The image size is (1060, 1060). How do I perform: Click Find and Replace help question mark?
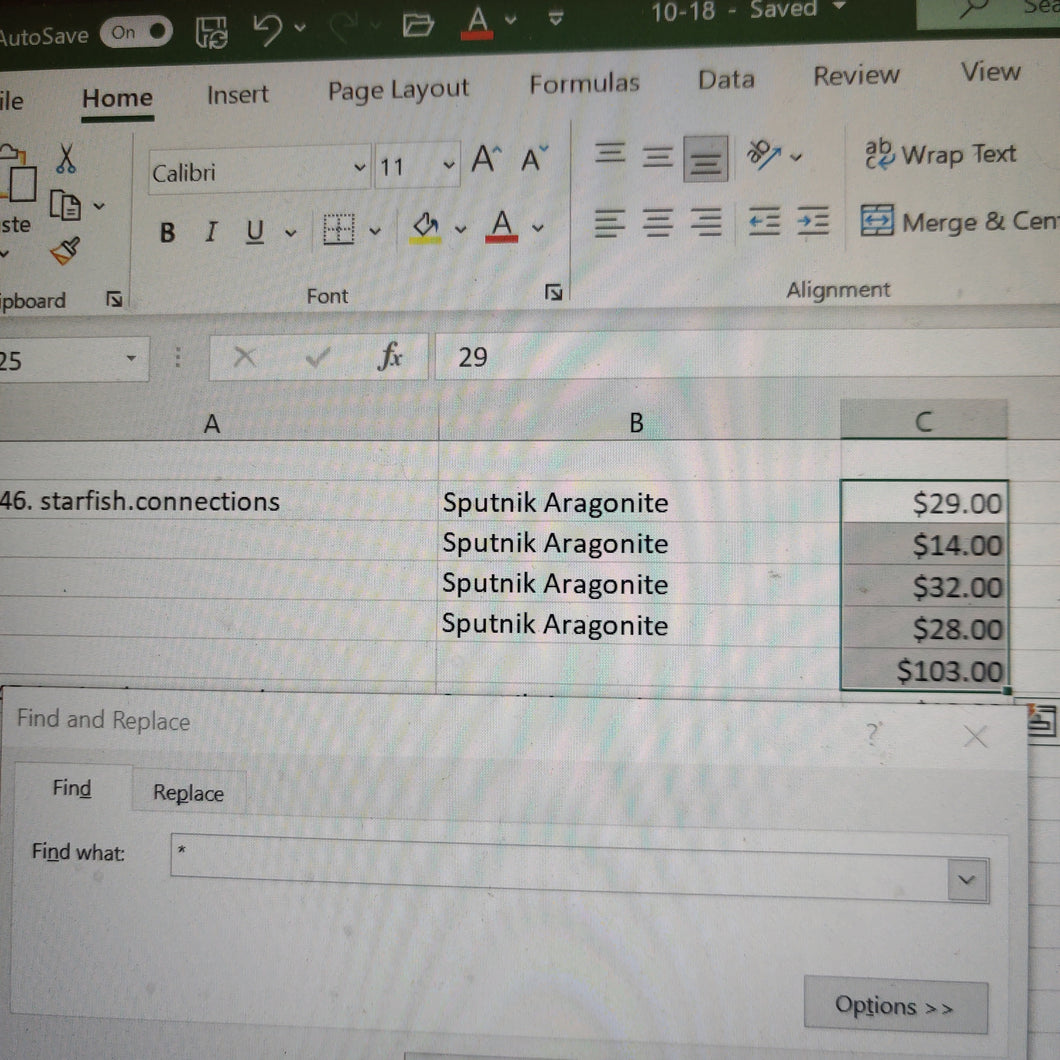873,732
